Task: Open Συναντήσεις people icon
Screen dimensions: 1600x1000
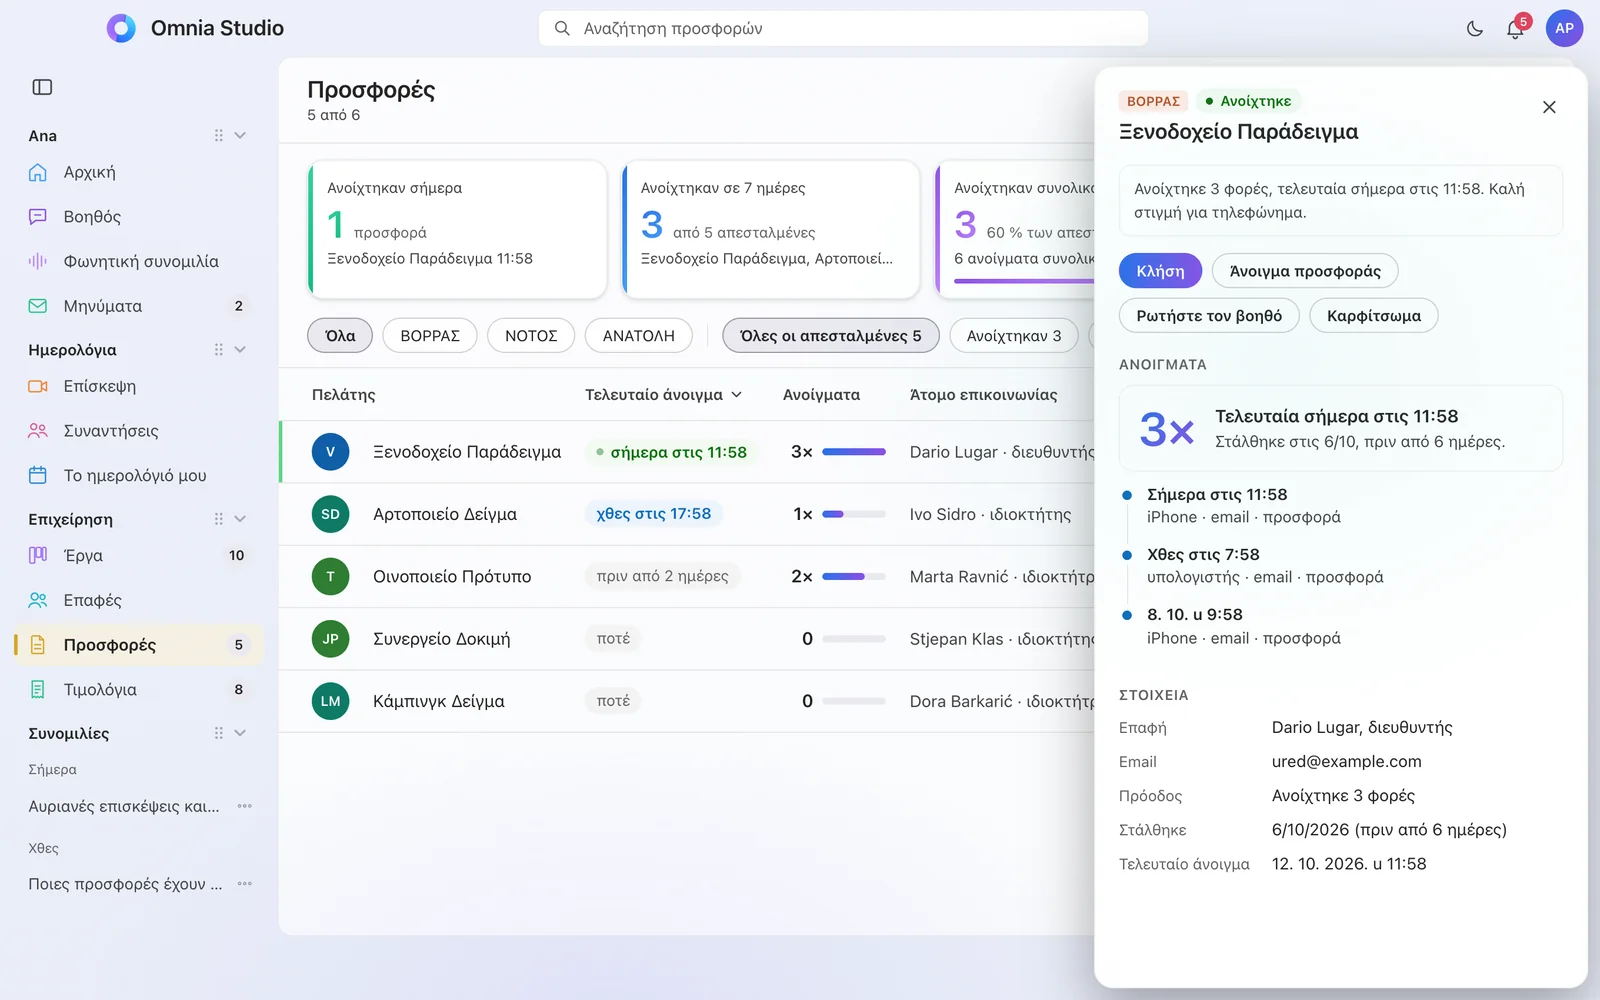Action: coord(38,431)
